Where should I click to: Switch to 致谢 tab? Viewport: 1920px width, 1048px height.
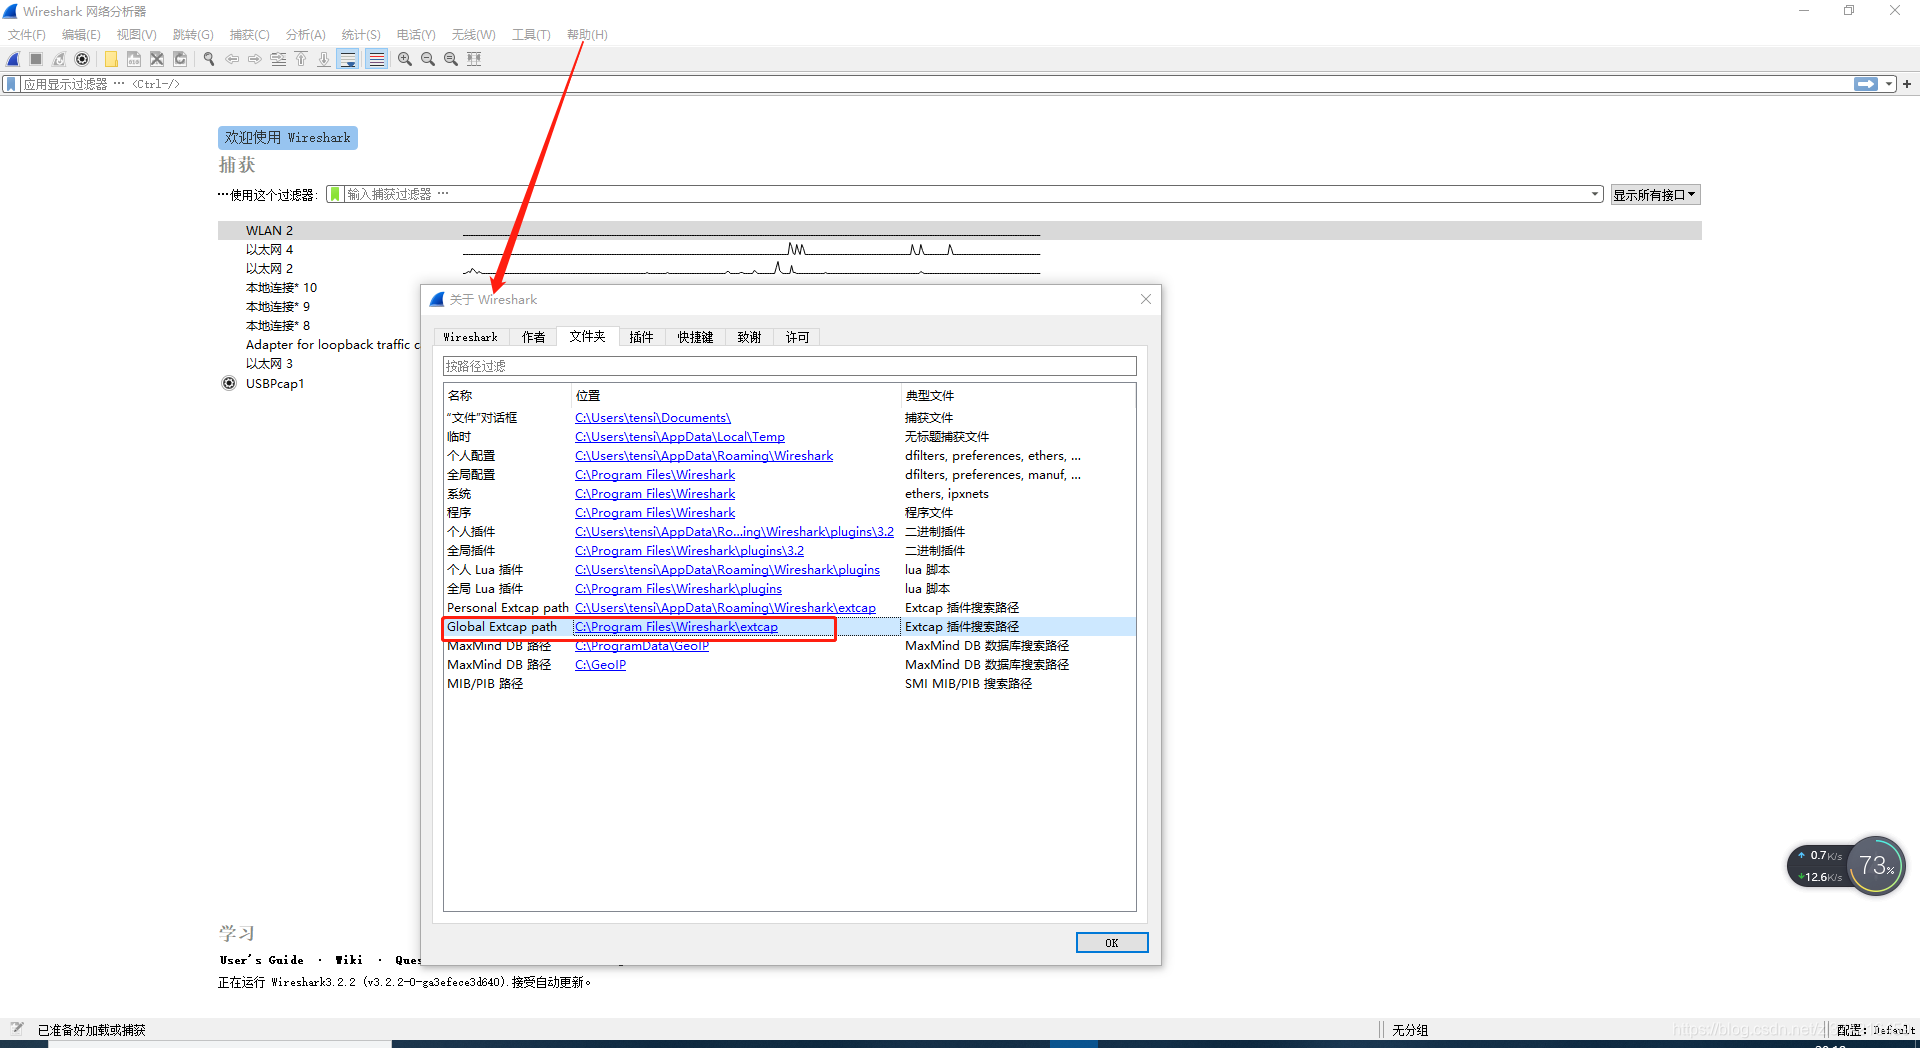pos(749,337)
